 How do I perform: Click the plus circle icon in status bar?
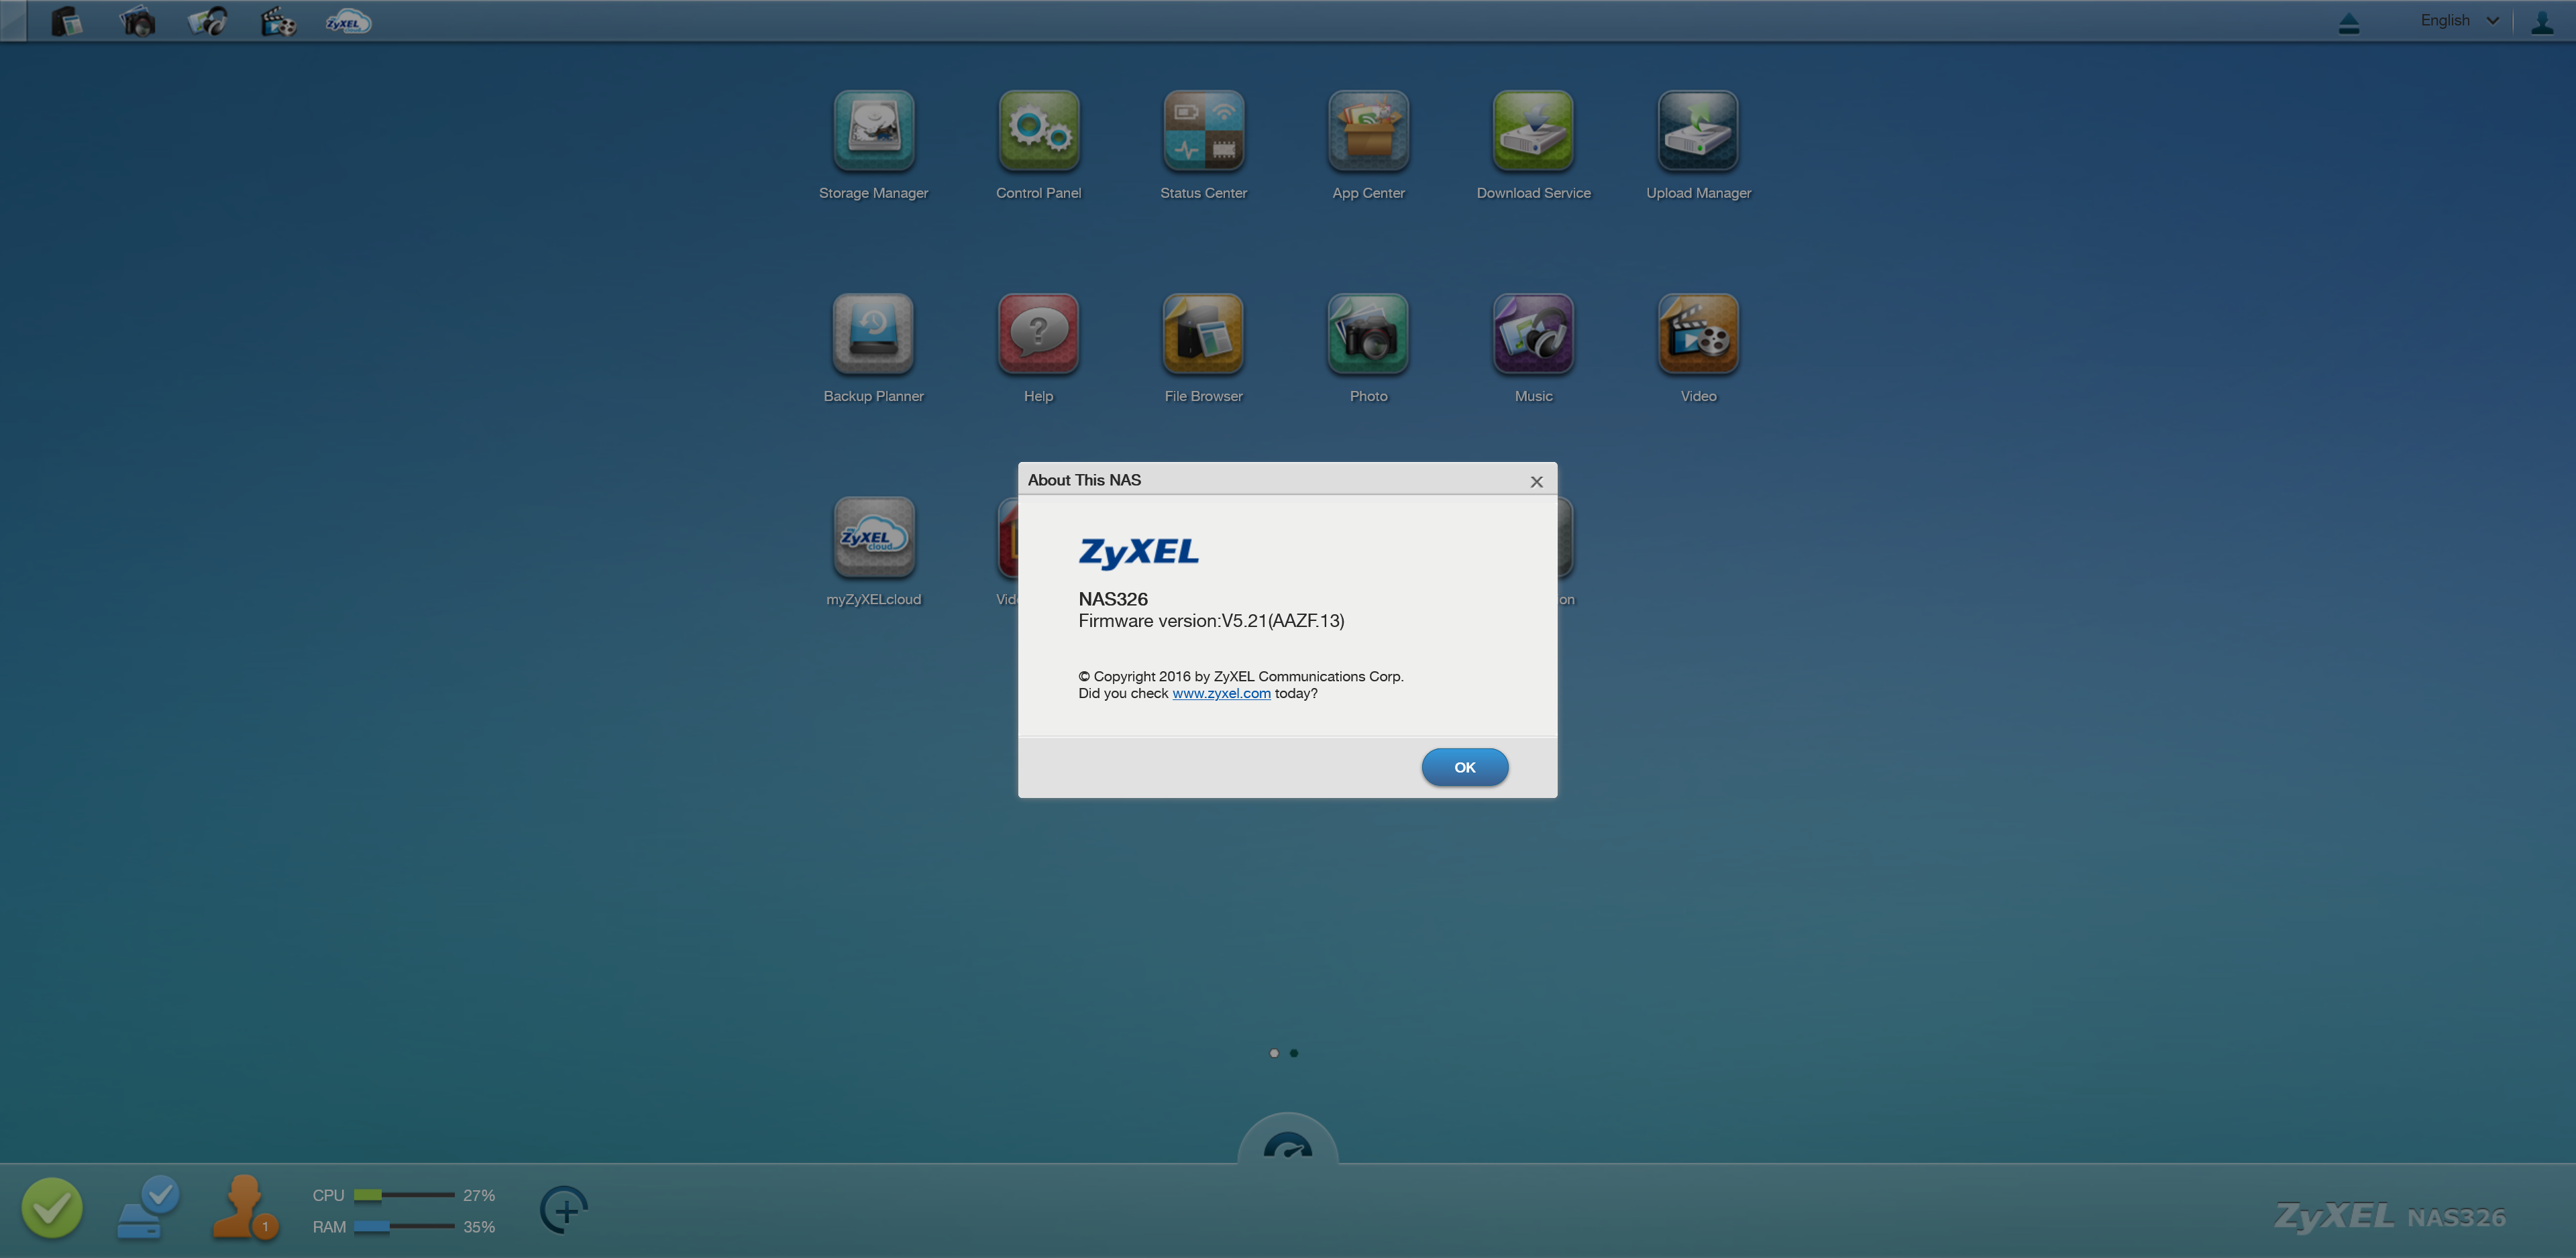[x=564, y=1210]
